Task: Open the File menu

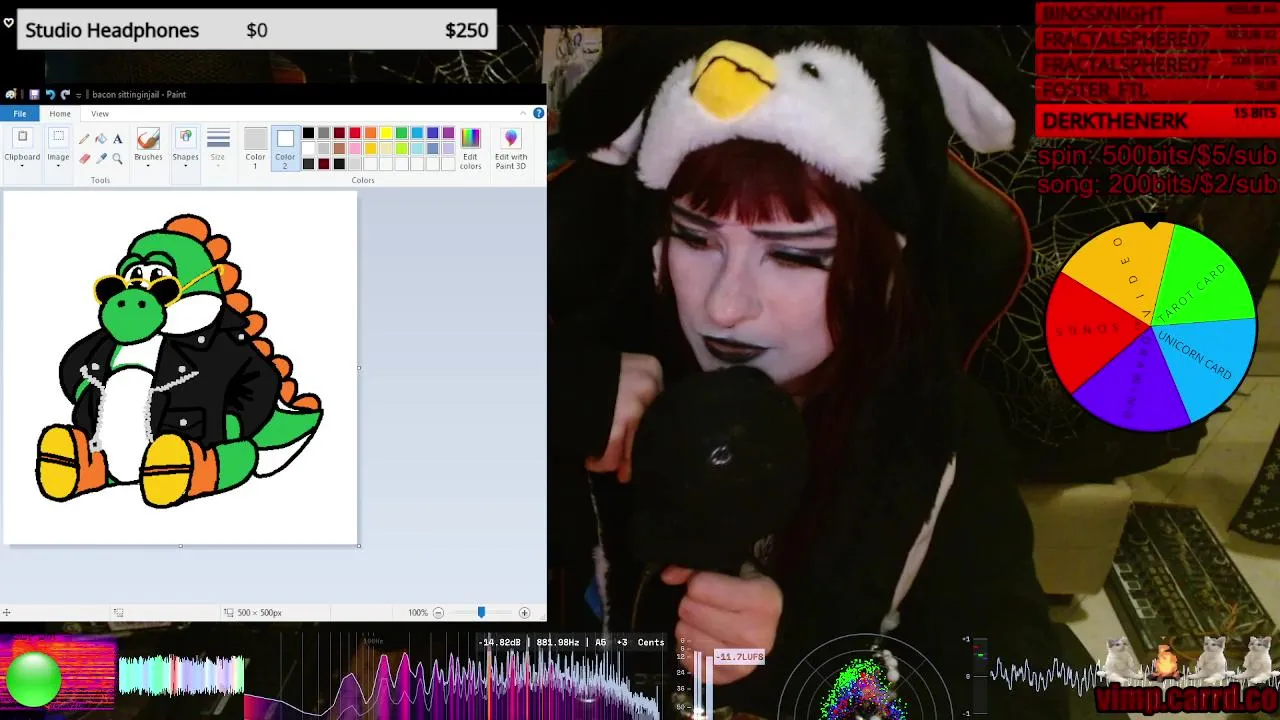Action: tap(20, 114)
